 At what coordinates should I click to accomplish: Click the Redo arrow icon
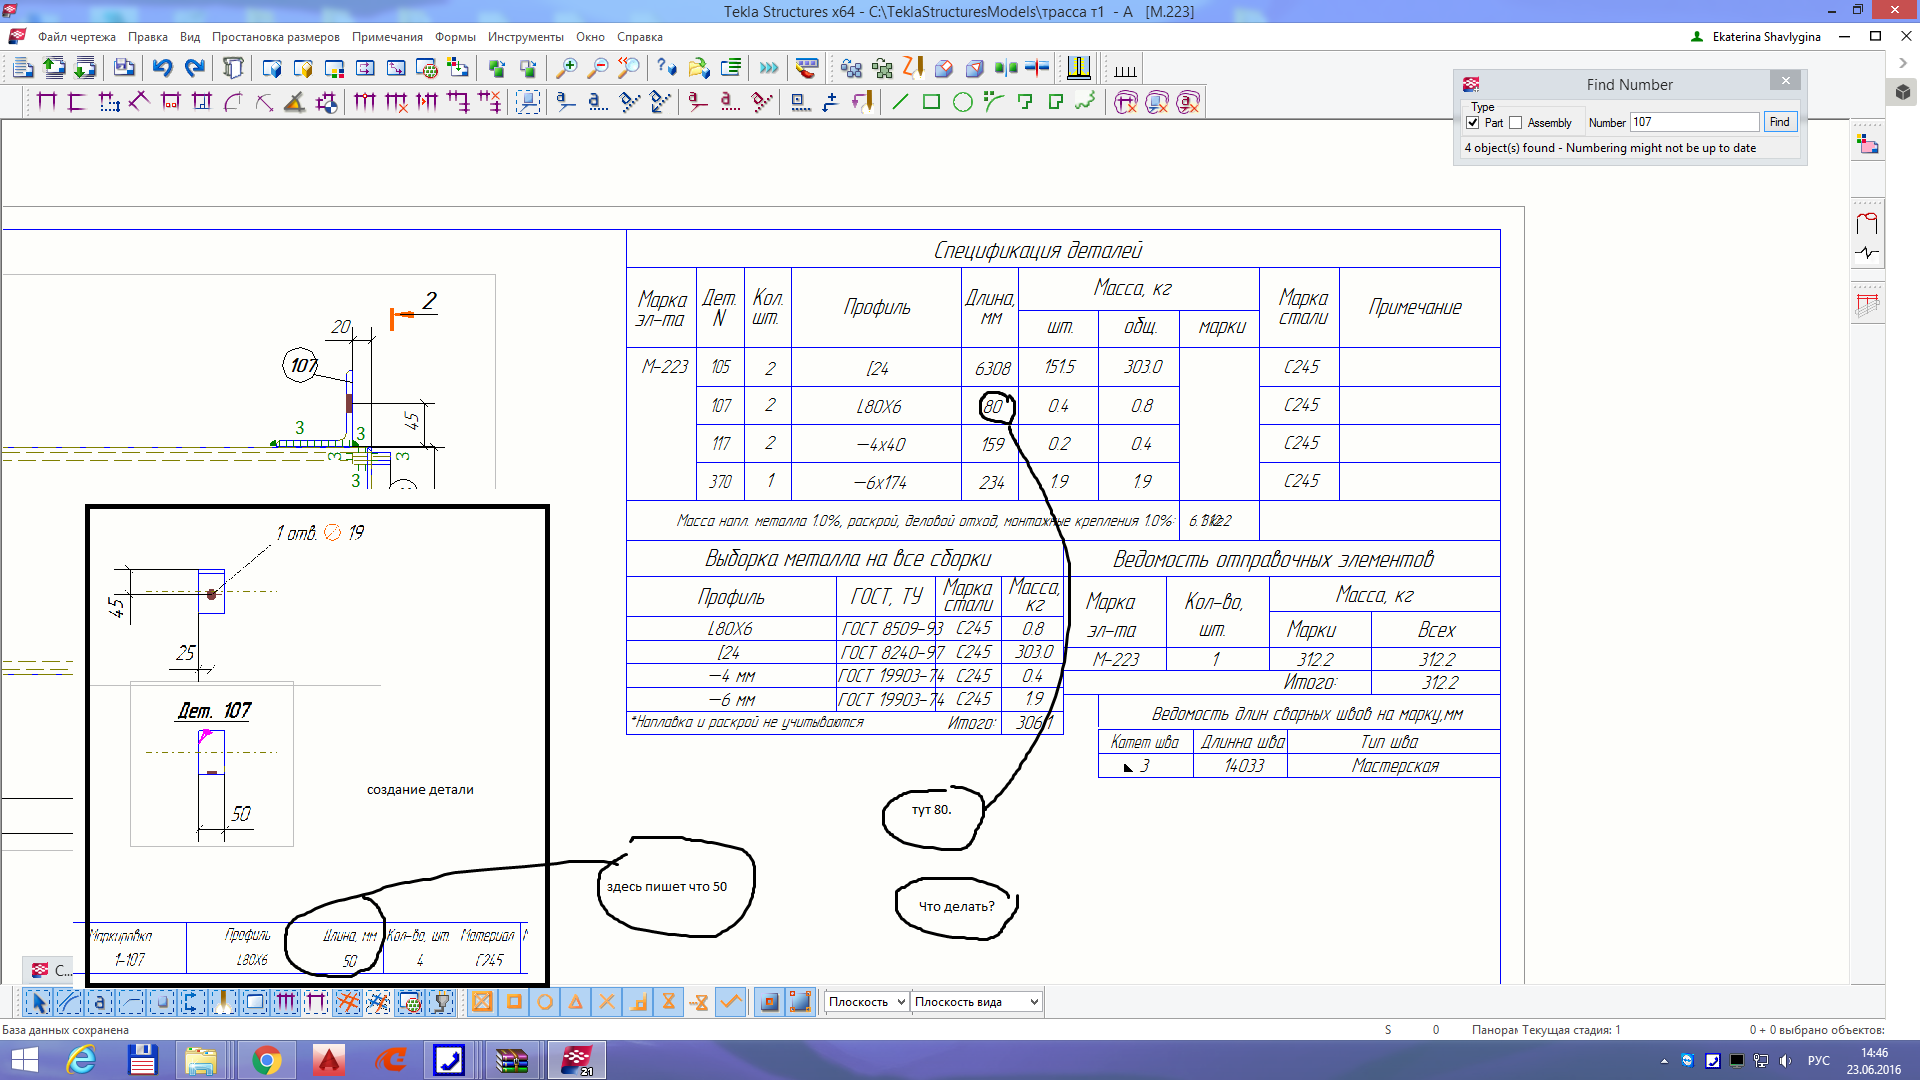195,68
